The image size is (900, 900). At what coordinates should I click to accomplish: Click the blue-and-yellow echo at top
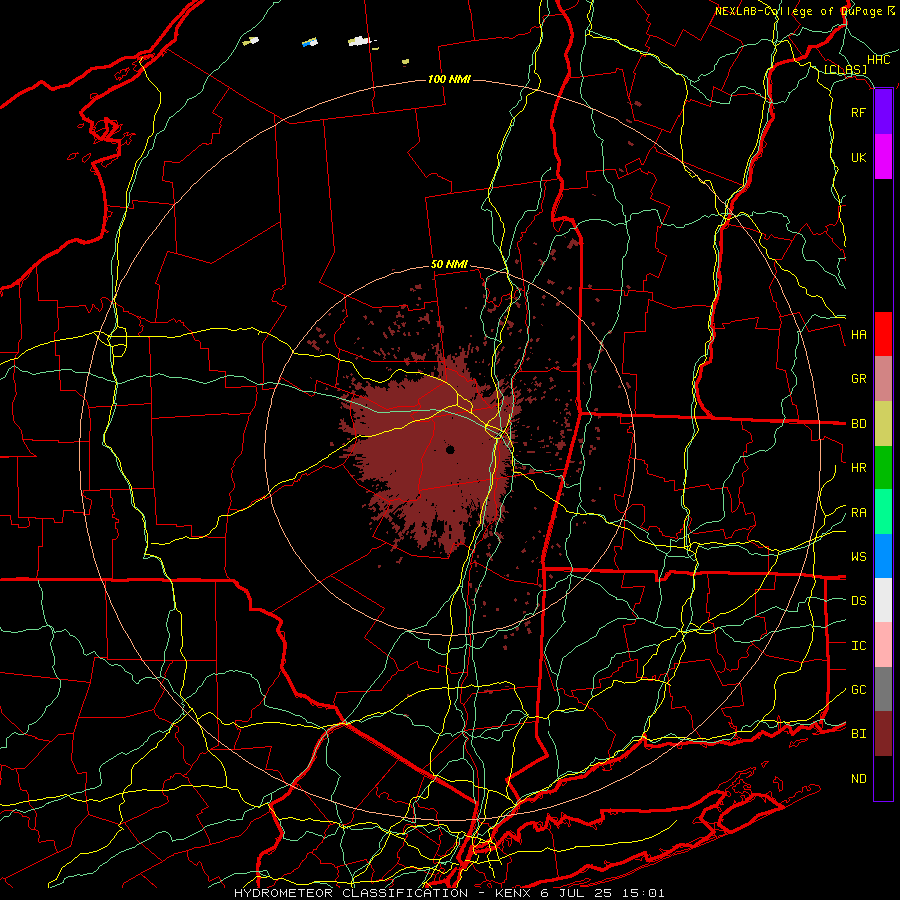pos(310,42)
